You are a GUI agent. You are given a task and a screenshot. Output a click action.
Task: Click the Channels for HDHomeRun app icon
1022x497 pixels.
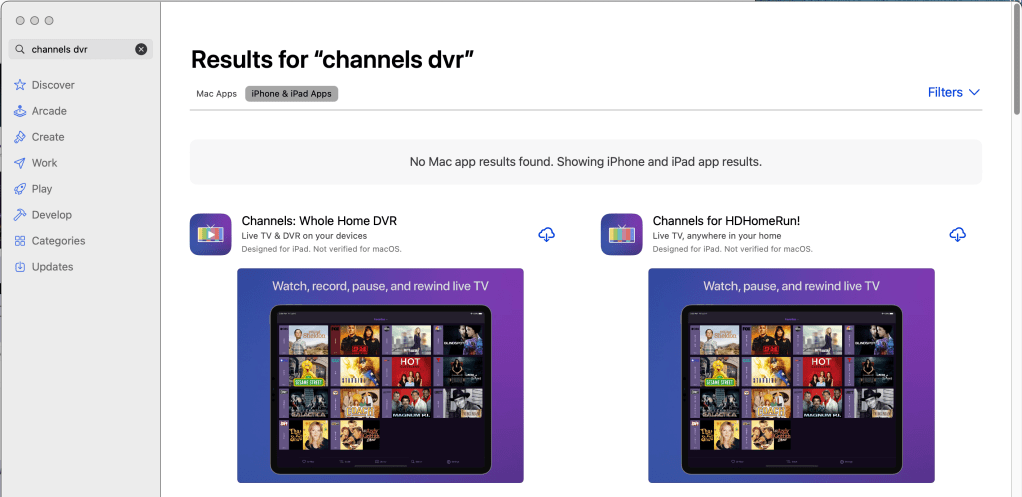(x=622, y=235)
